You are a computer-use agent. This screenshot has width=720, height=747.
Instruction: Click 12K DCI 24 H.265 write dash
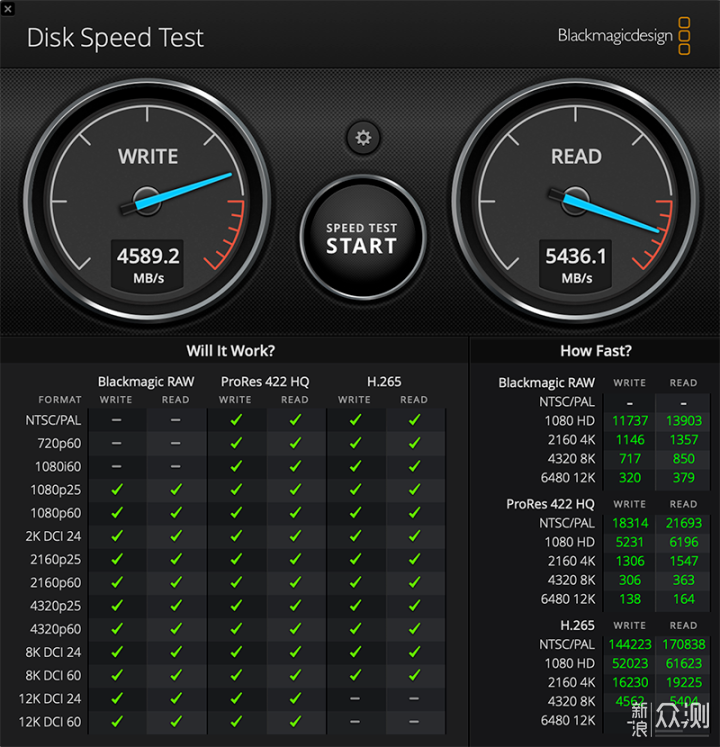(x=355, y=698)
